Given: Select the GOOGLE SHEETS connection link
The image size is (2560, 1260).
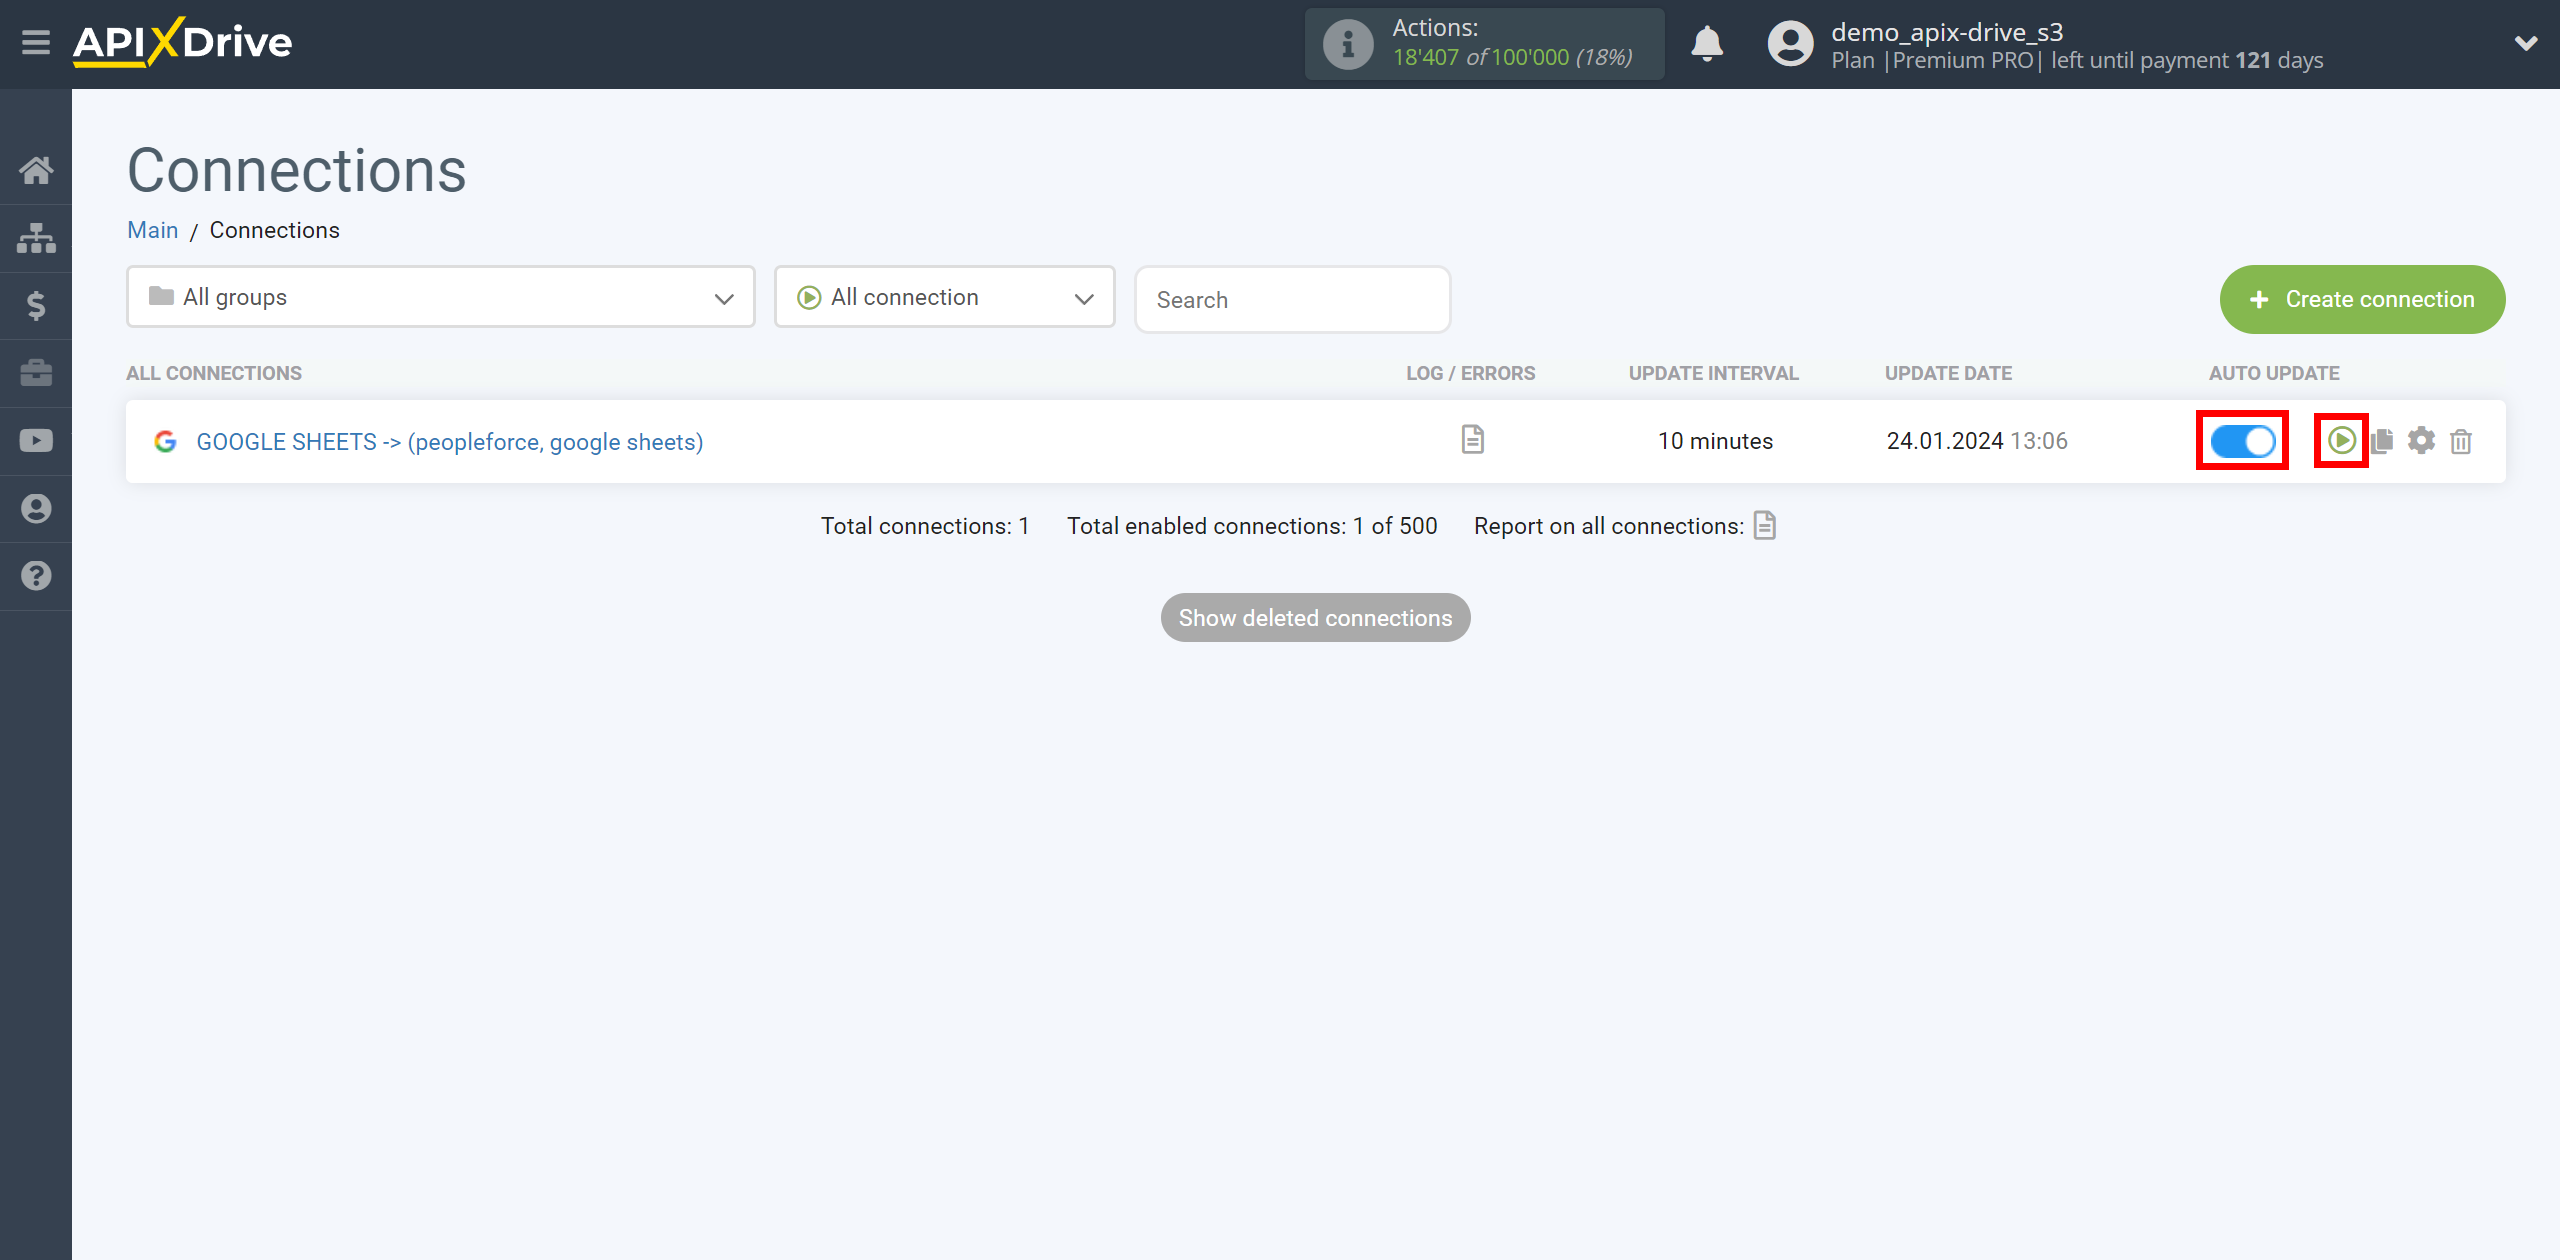Looking at the screenshot, I should pos(449,441).
